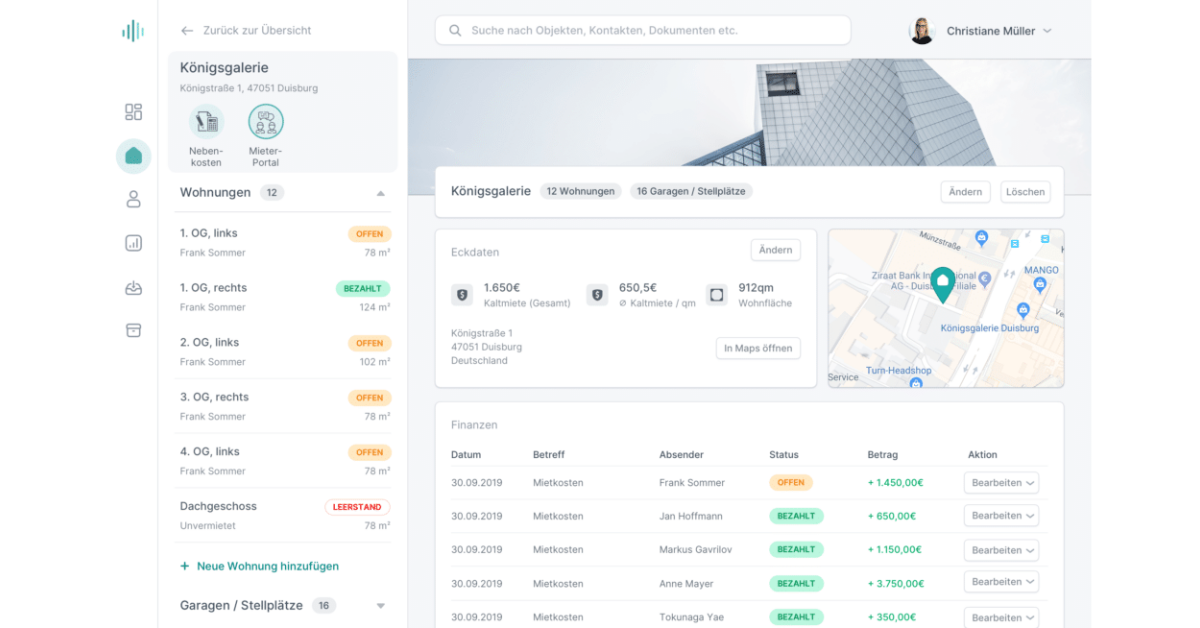Screen dimensions: 1200x628
Task: Click the Löschen button
Action: coord(1025,192)
